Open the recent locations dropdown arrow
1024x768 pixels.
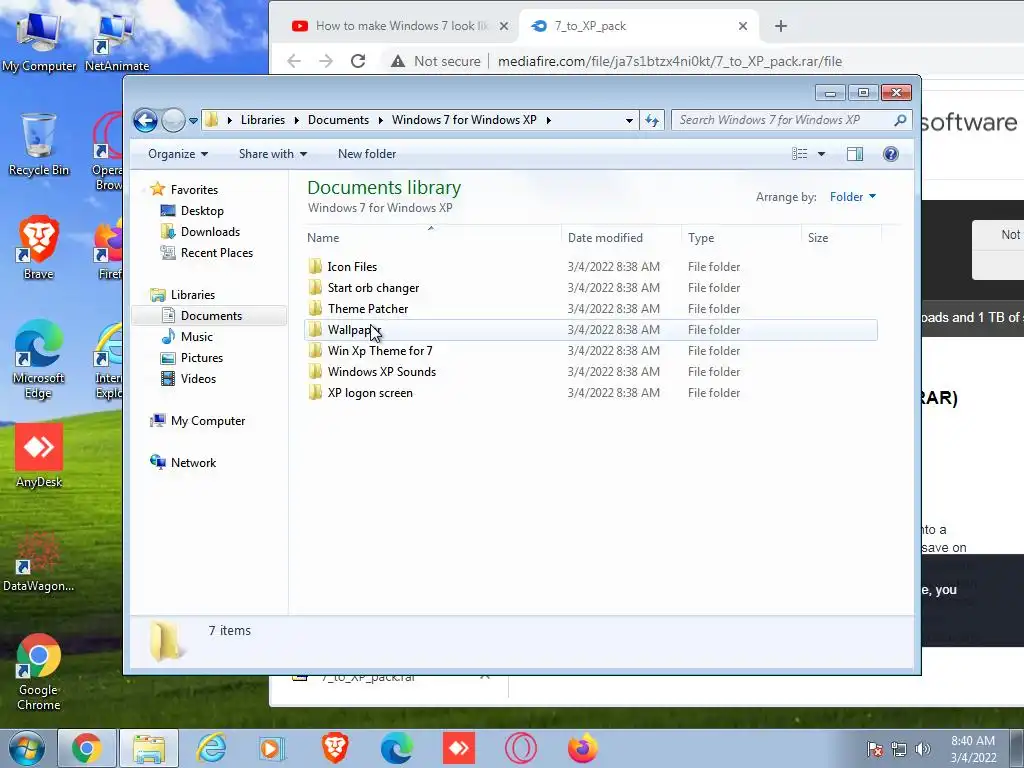click(193, 121)
